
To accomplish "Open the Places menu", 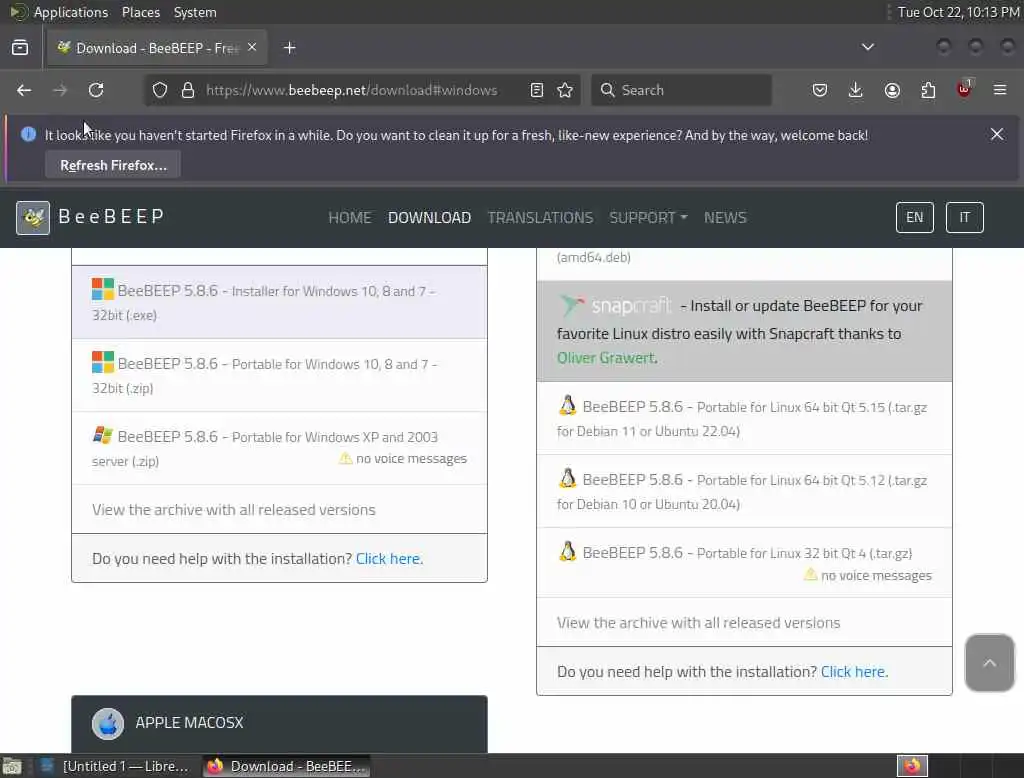I will click(x=140, y=12).
